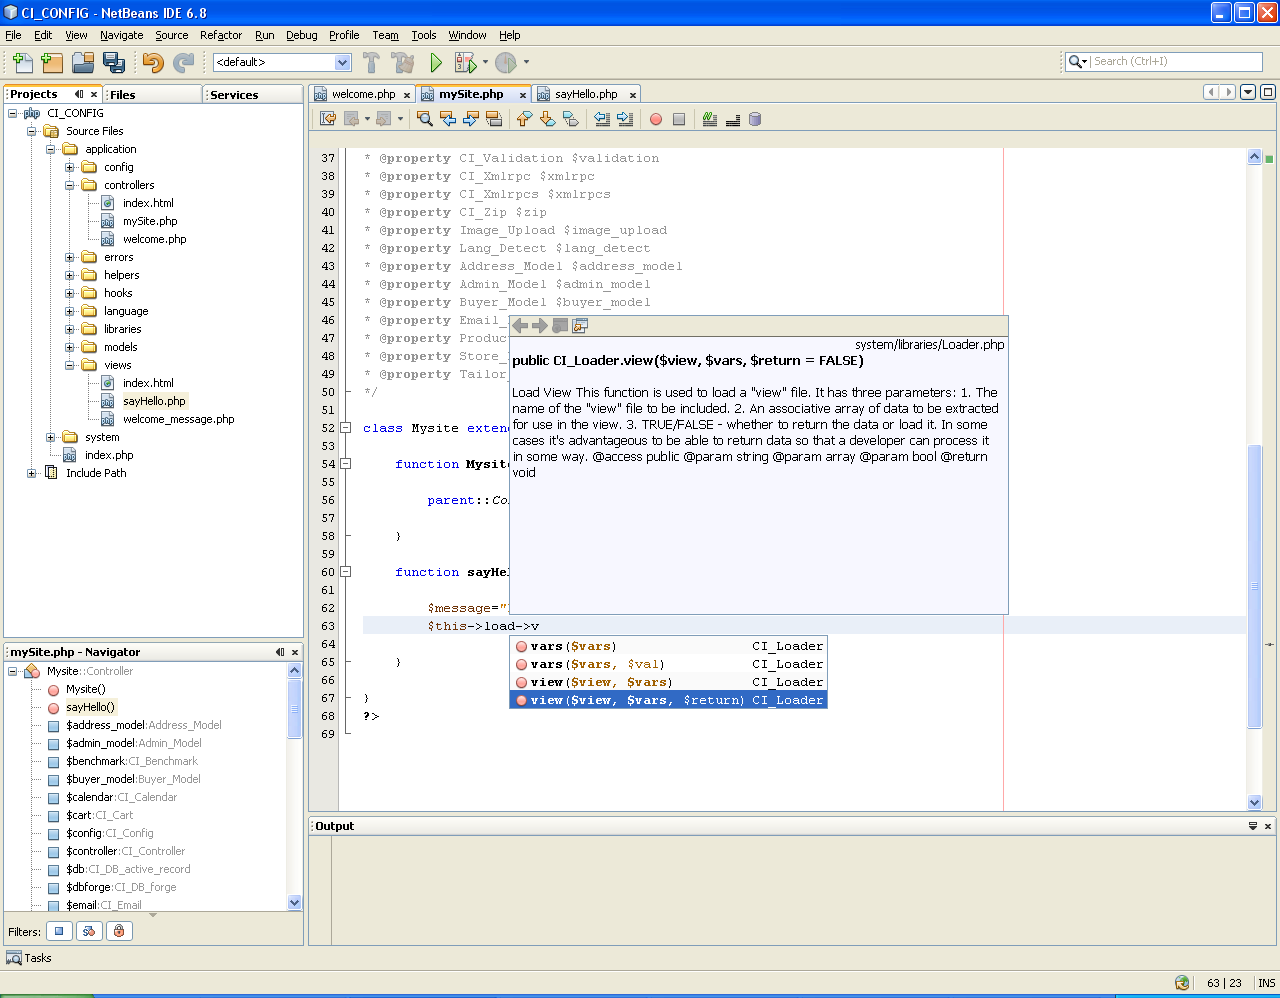Image resolution: width=1280 pixels, height=998 pixels.
Task: Save all open files
Action: click(x=115, y=62)
